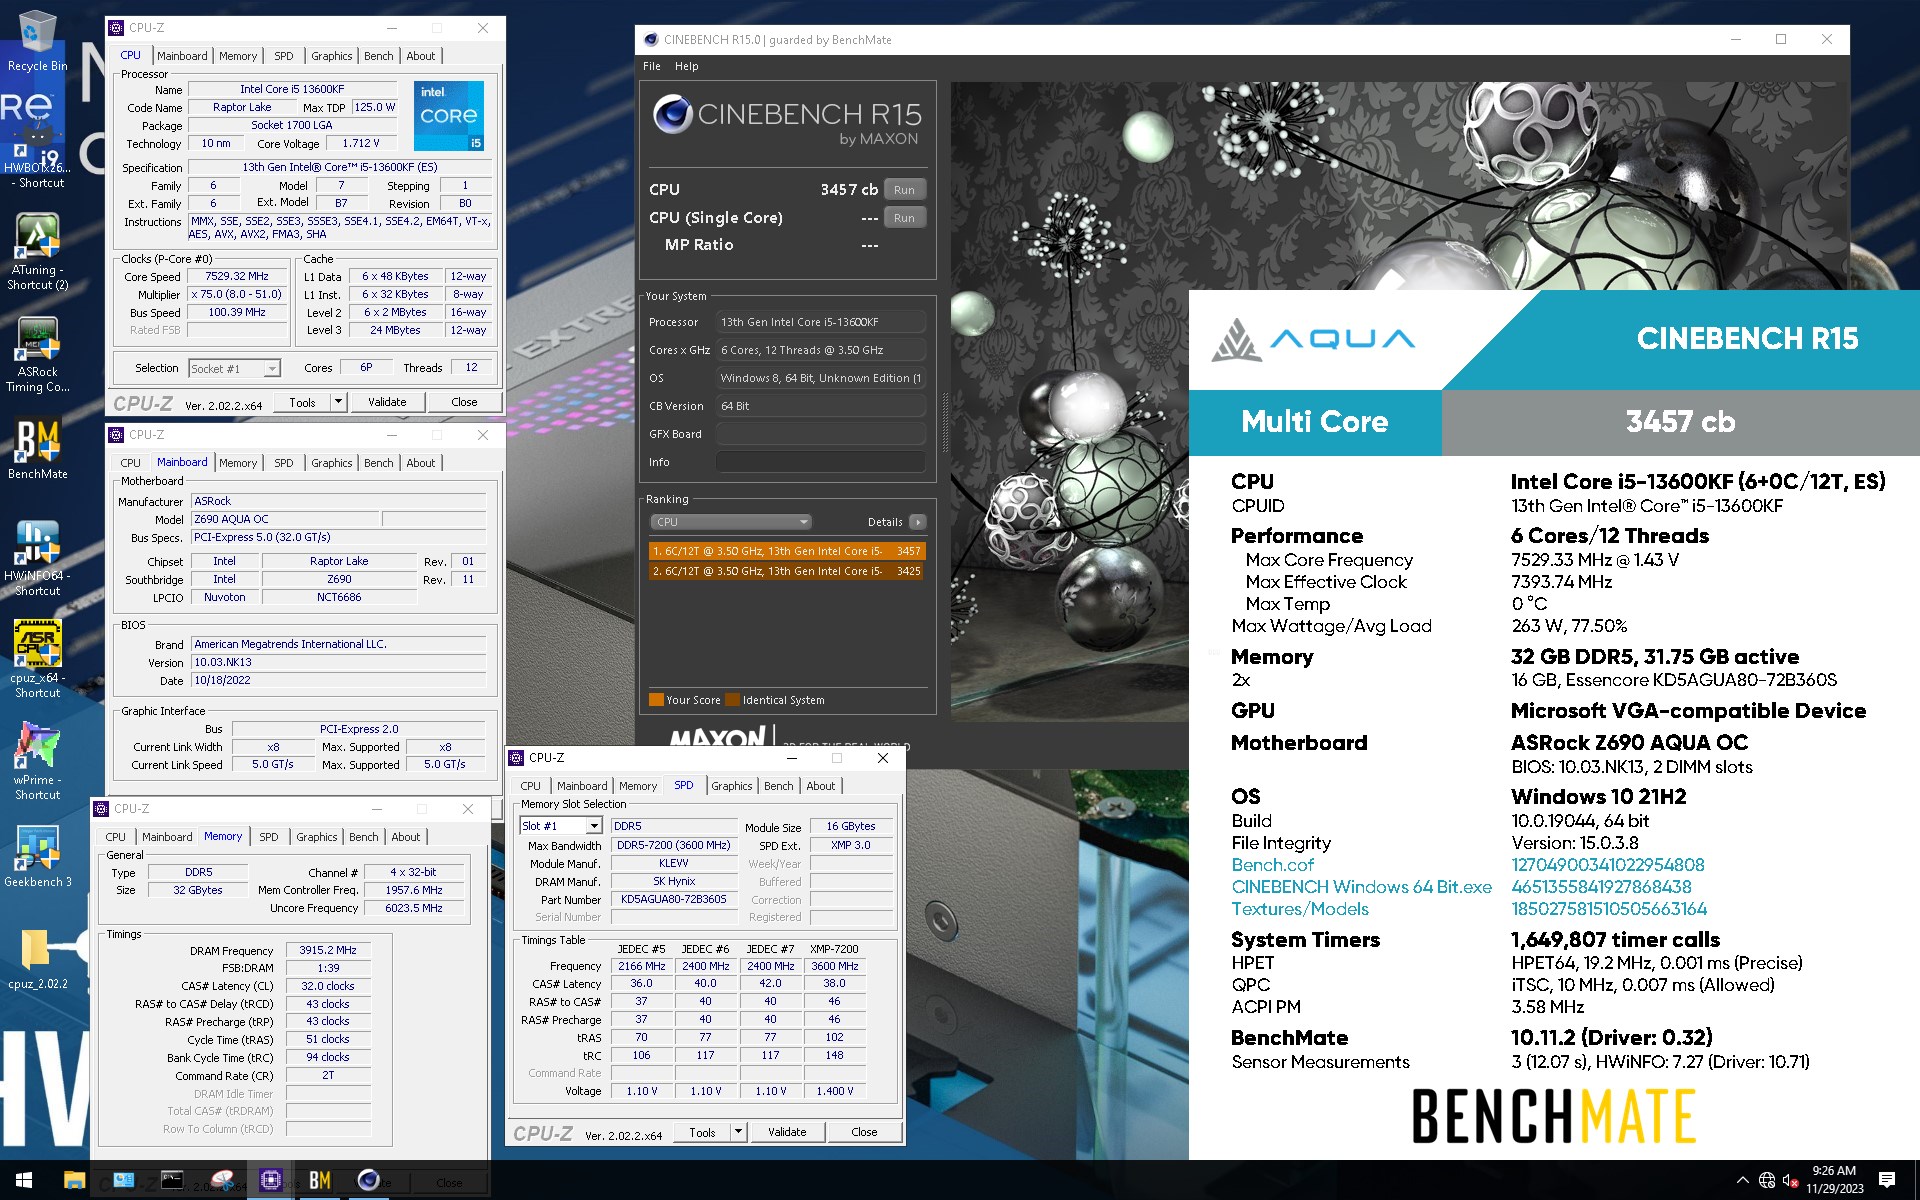Click the 3457 cb Multi Core score

1680,422
